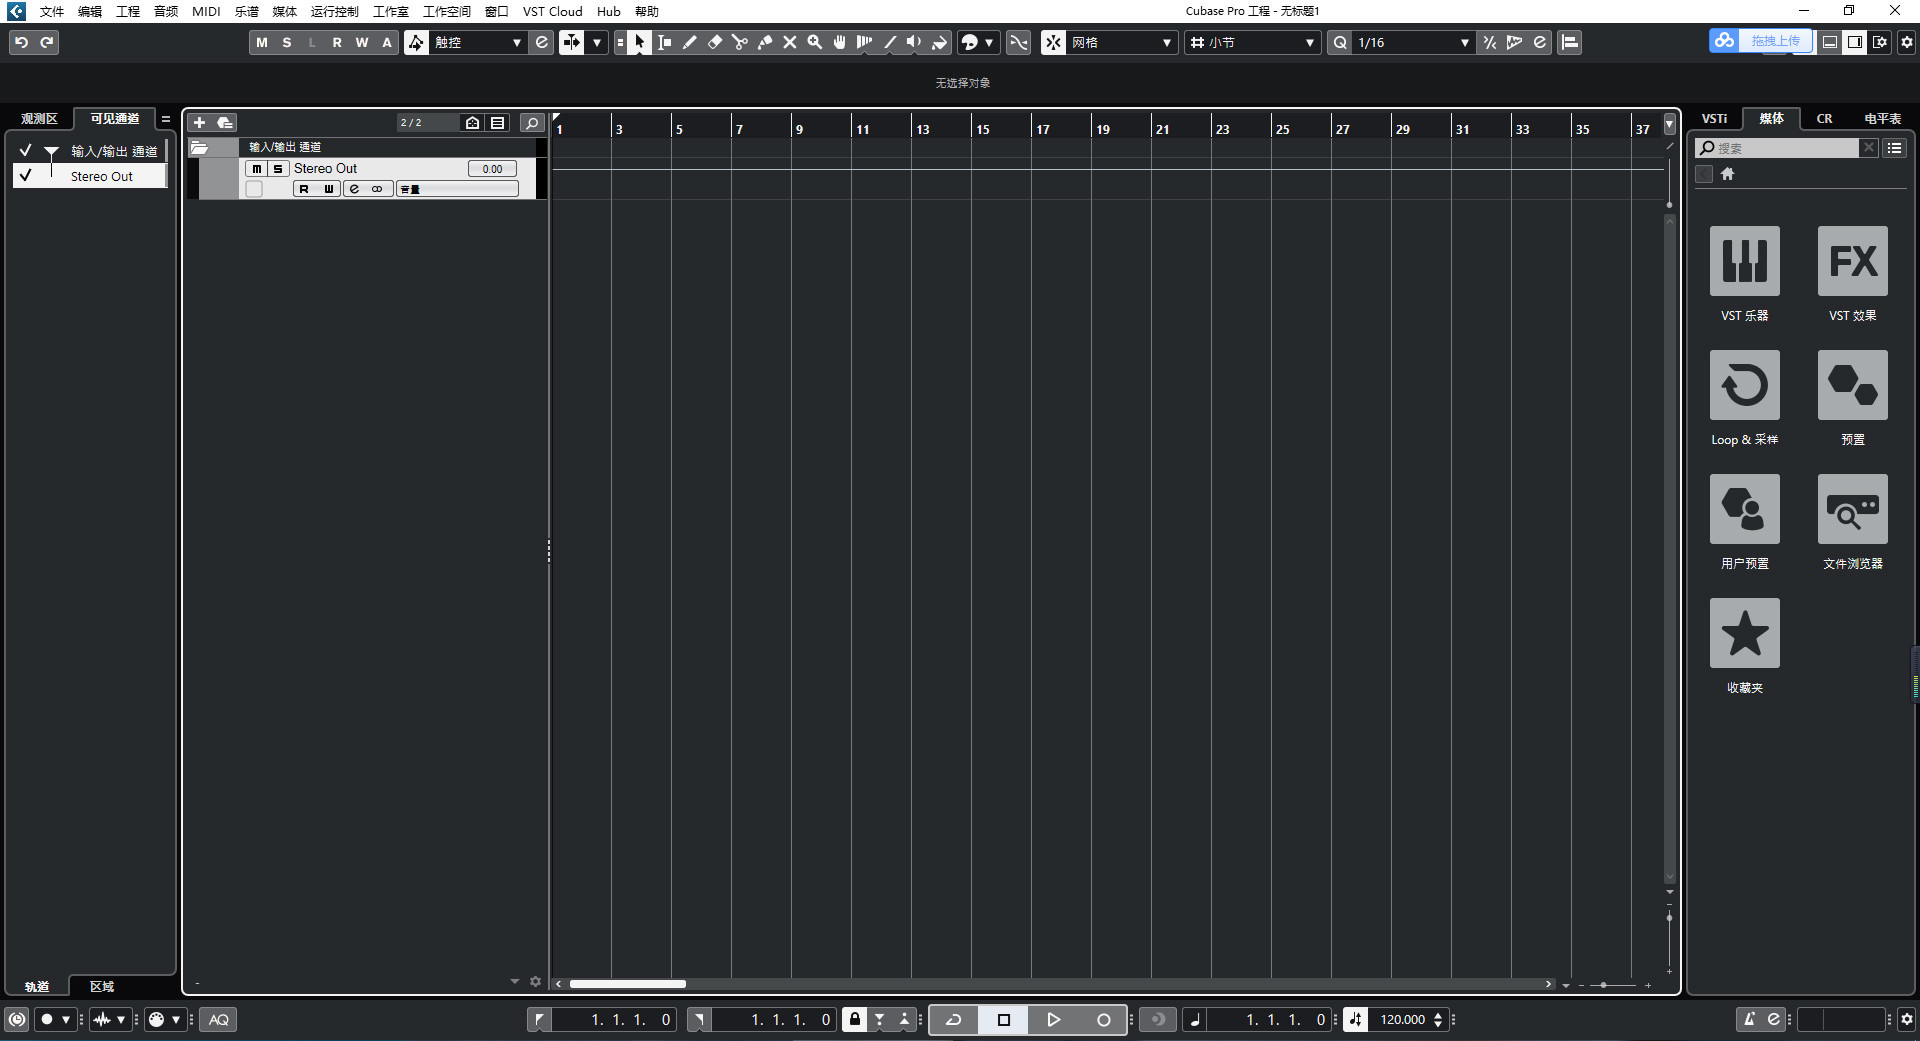This screenshot has height=1041, width=1920.
Task: Select the Erase tool
Action: 715,42
